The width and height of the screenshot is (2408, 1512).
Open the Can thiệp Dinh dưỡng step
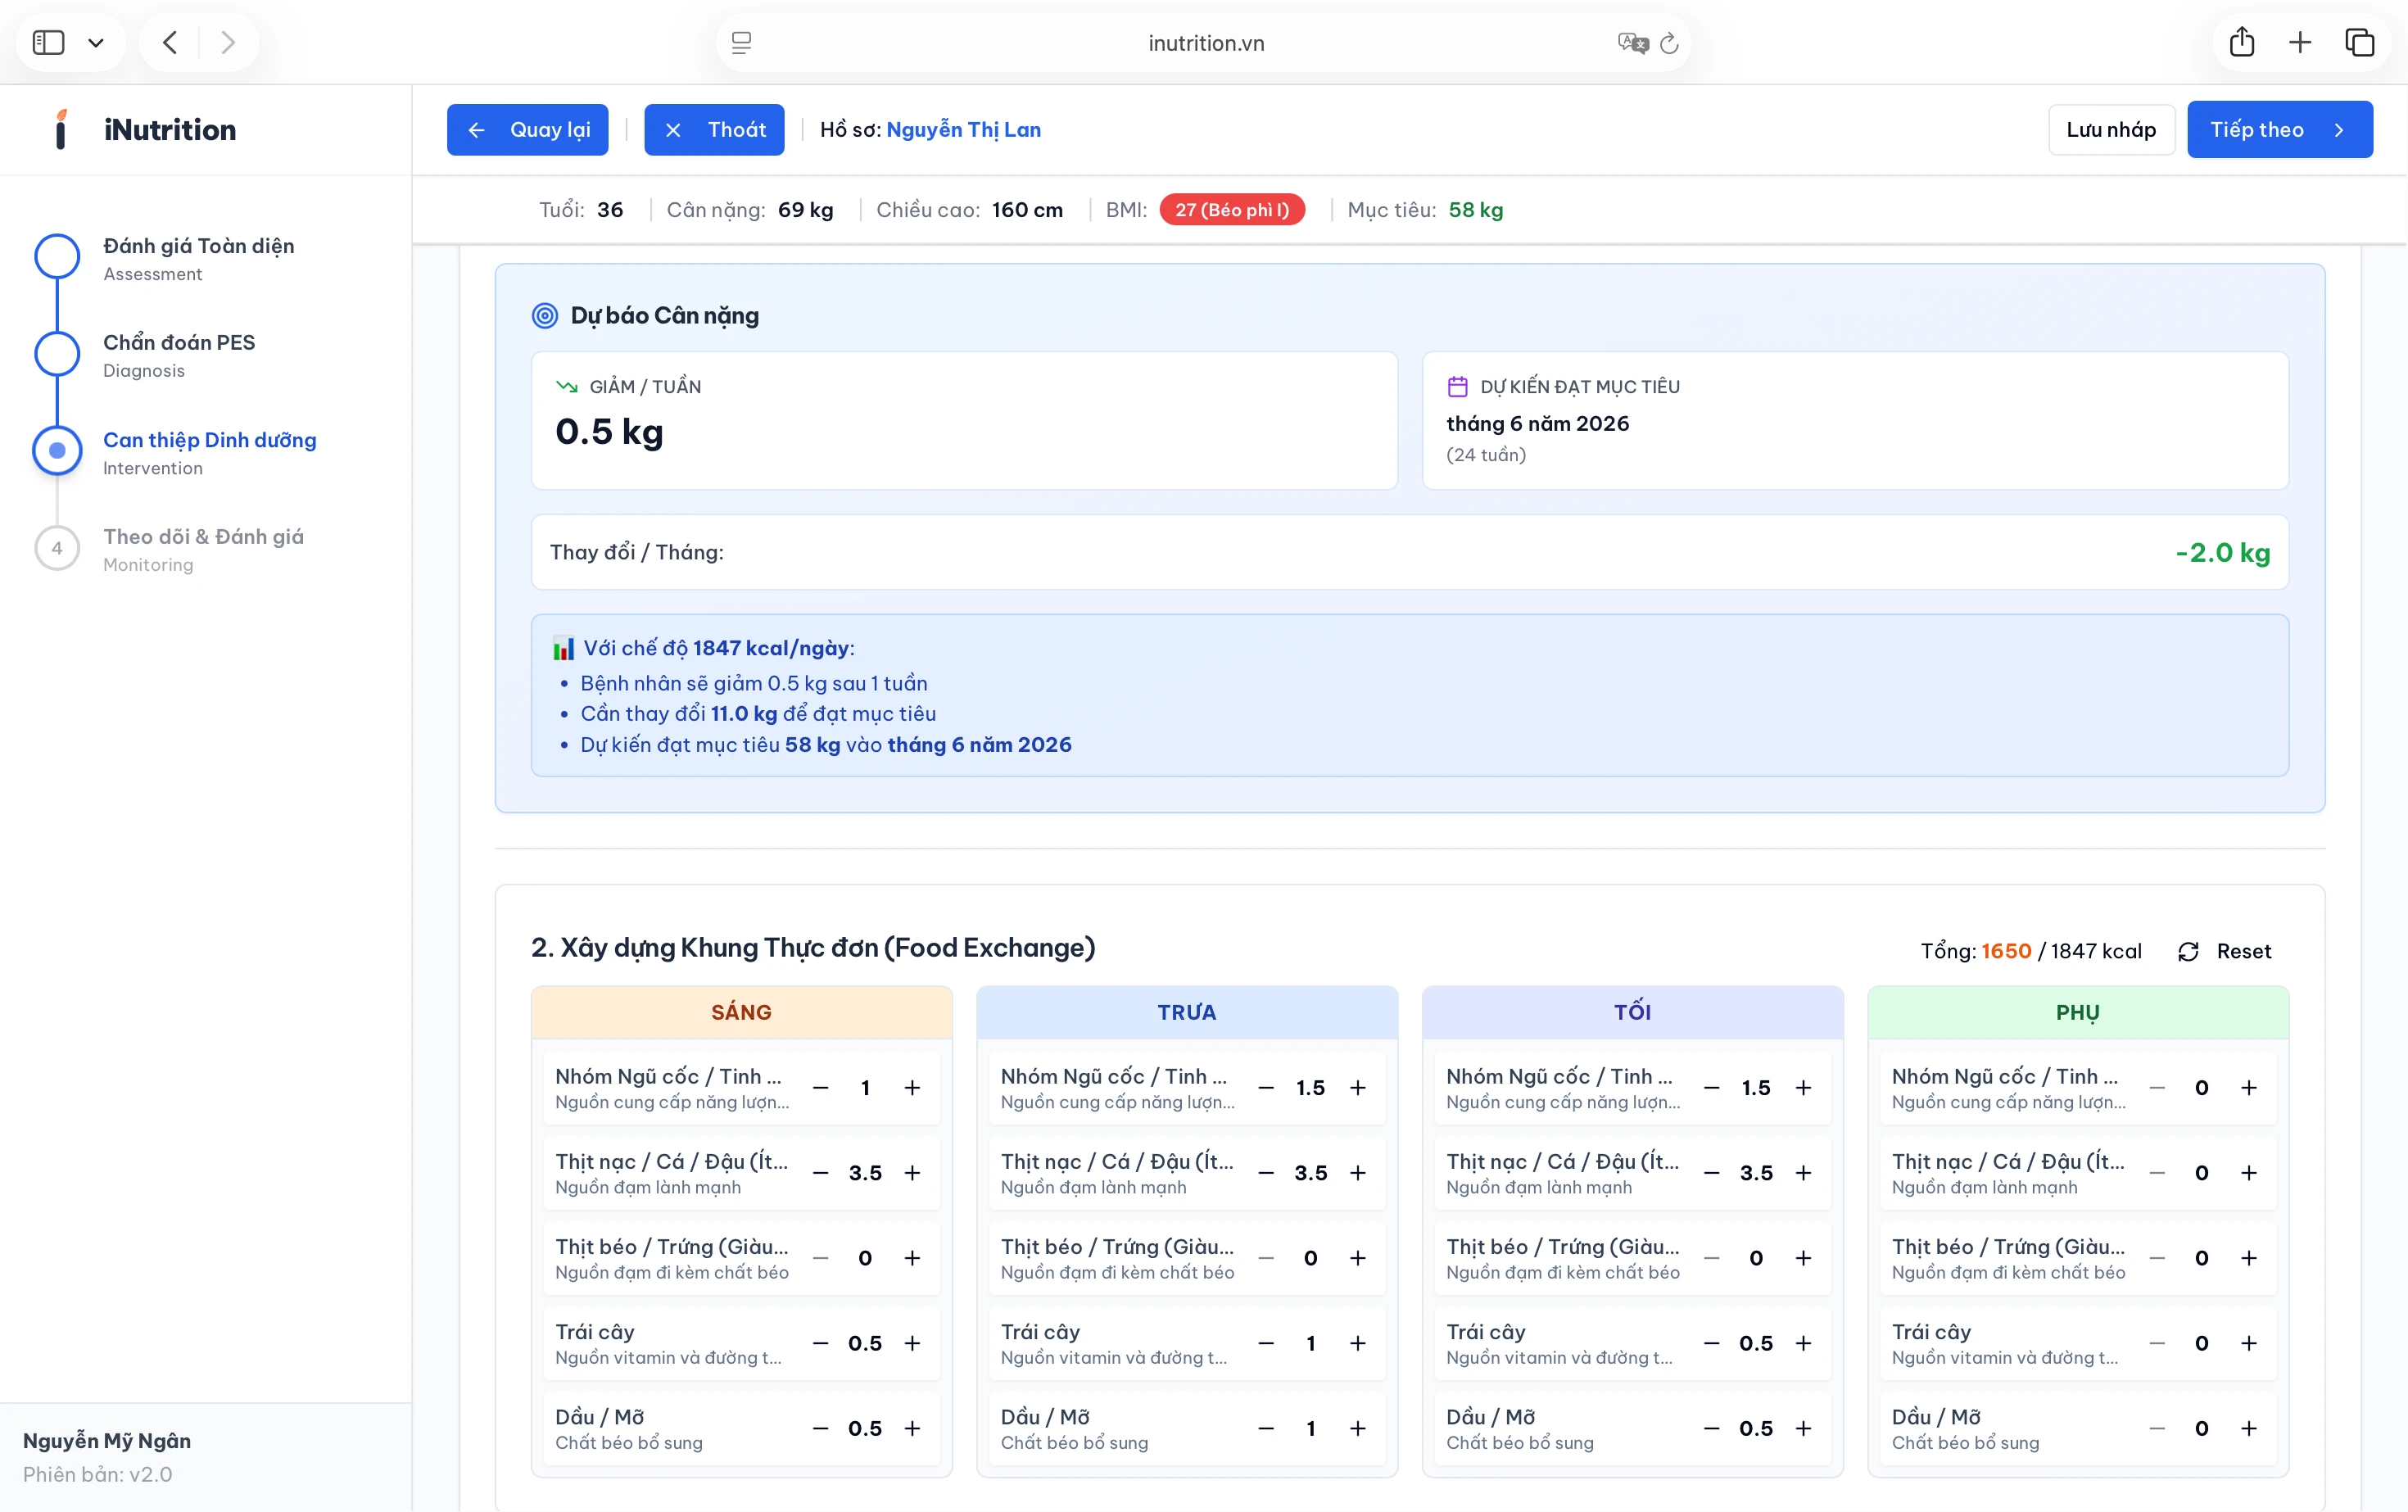click(x=209, y=440)
